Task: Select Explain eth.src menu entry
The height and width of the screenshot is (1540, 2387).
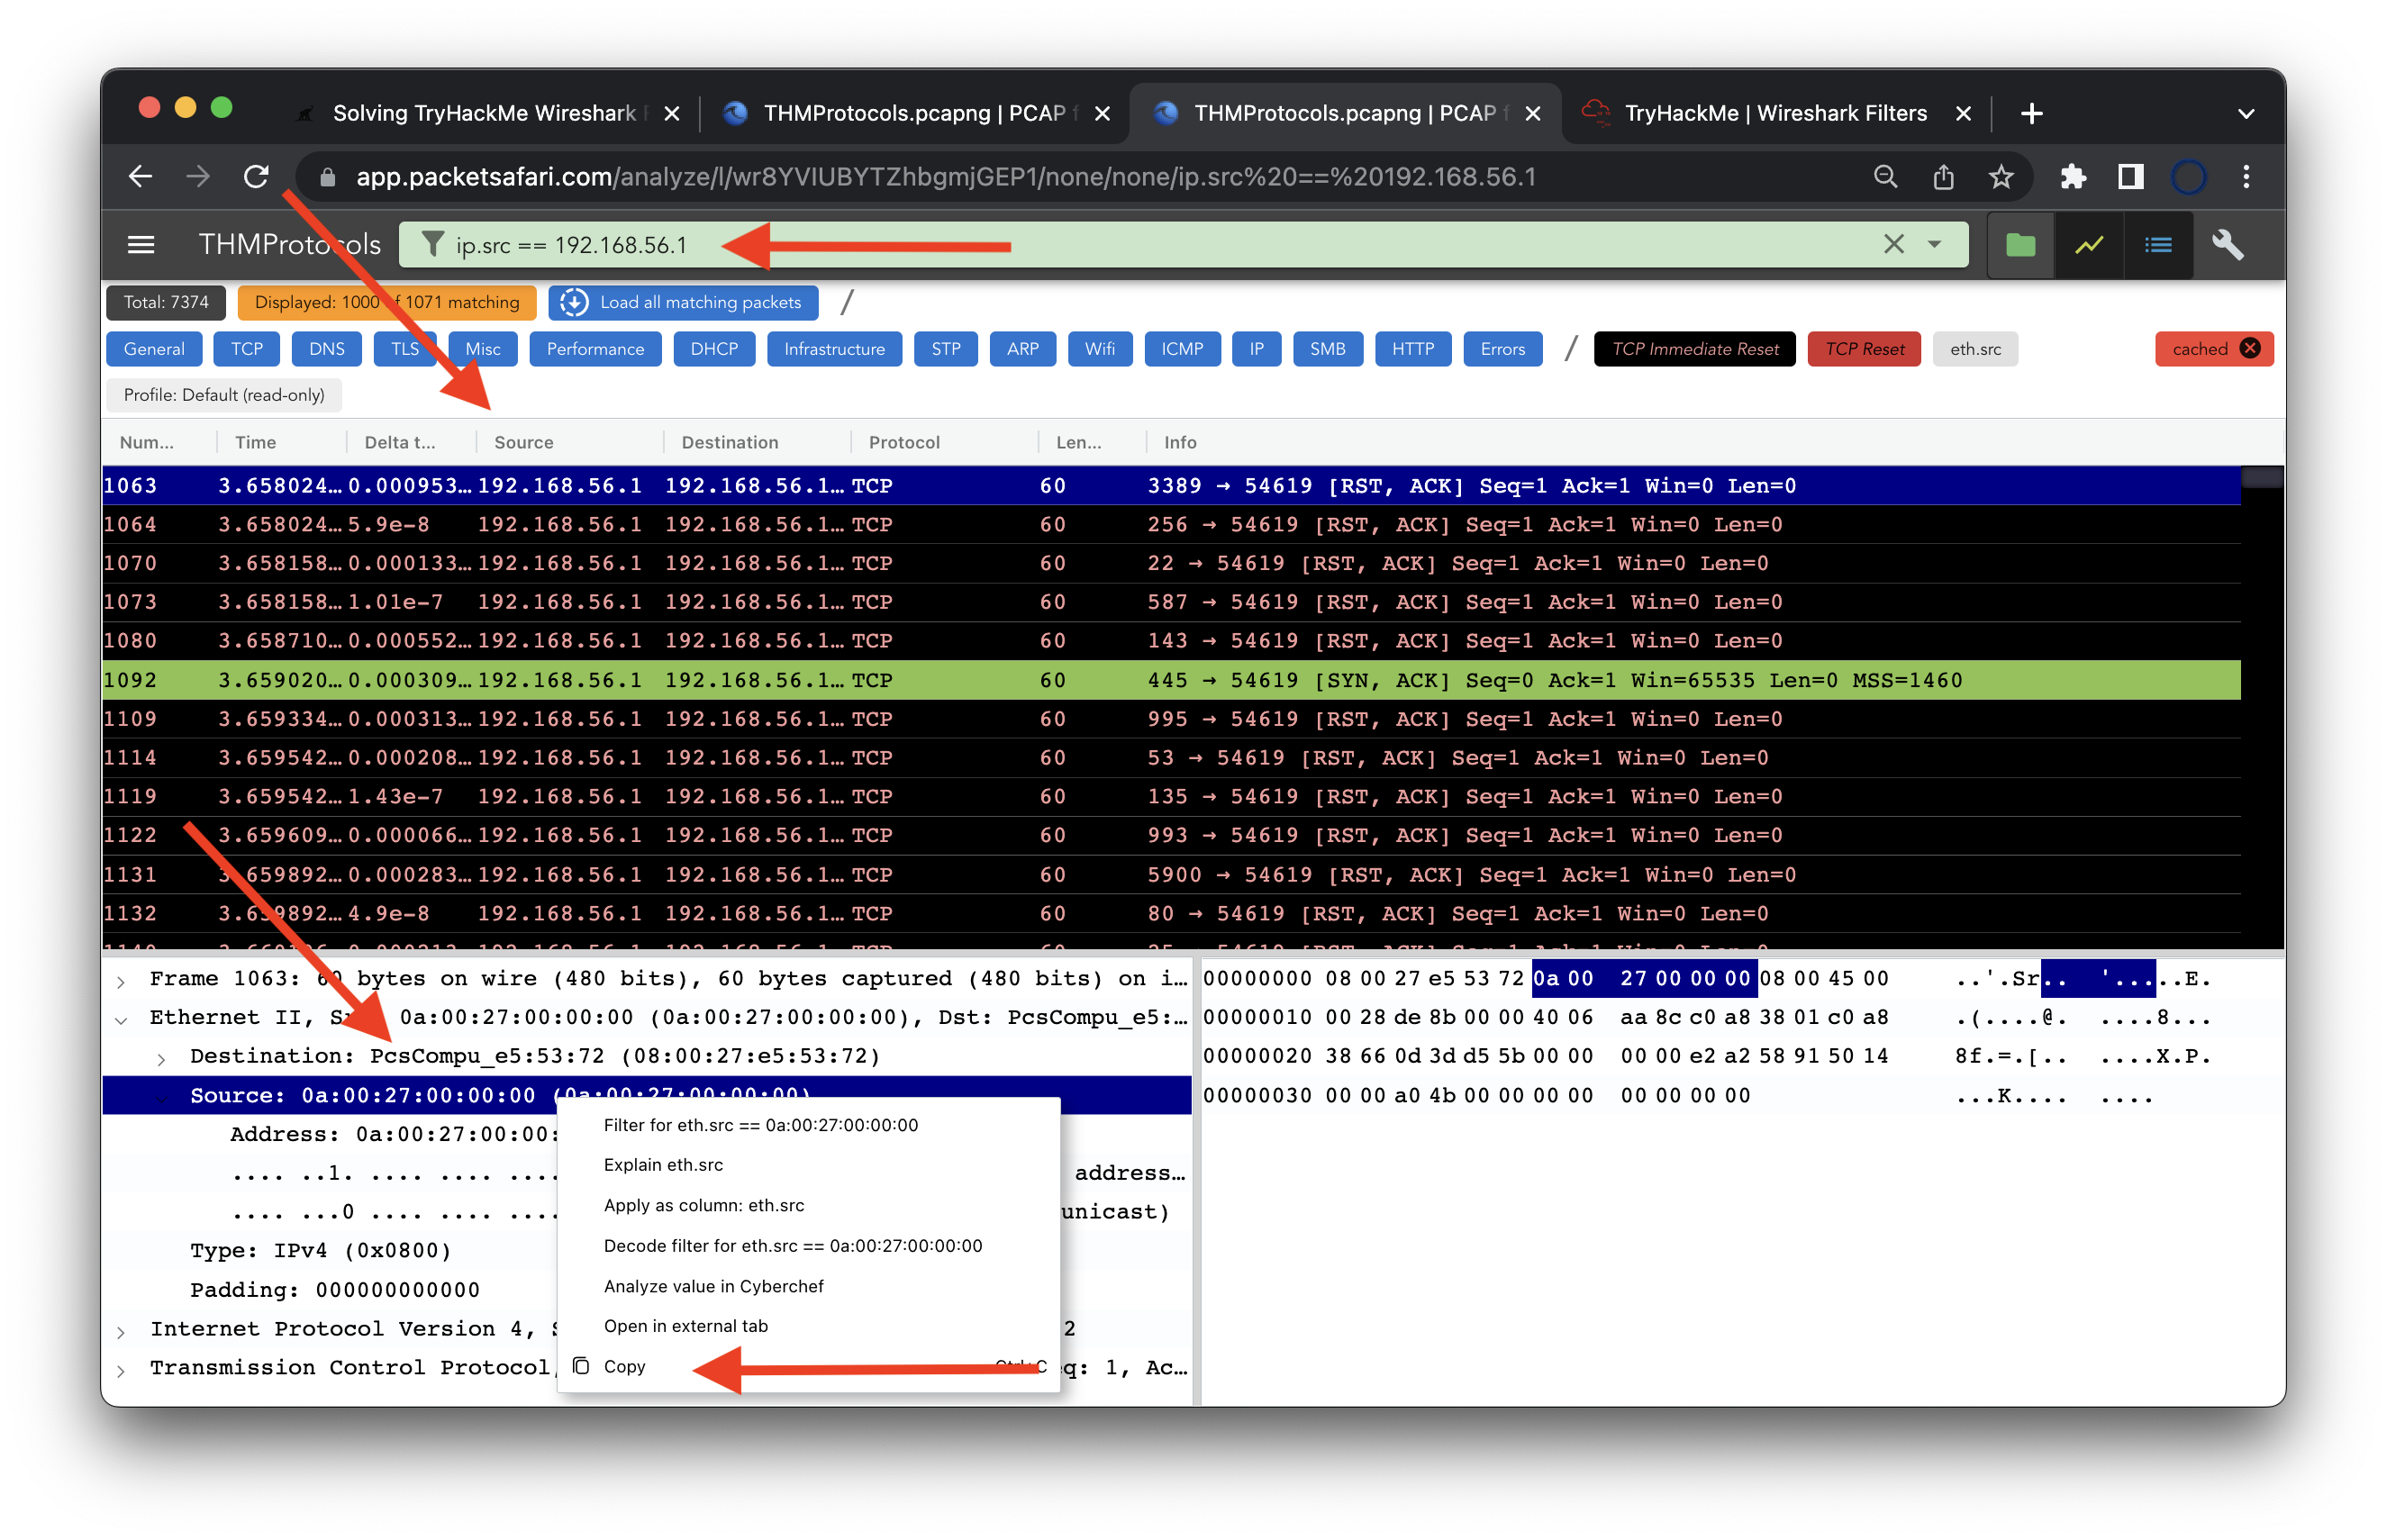Action: (808, 1165)
